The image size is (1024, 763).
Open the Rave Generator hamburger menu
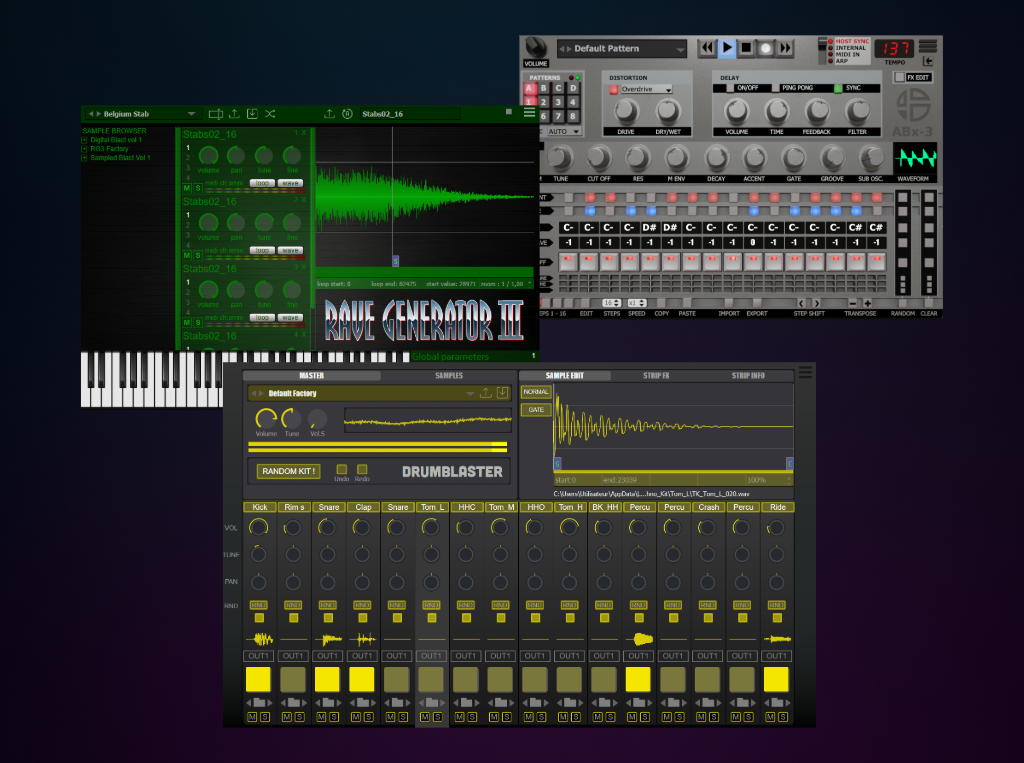coord(529,113)
